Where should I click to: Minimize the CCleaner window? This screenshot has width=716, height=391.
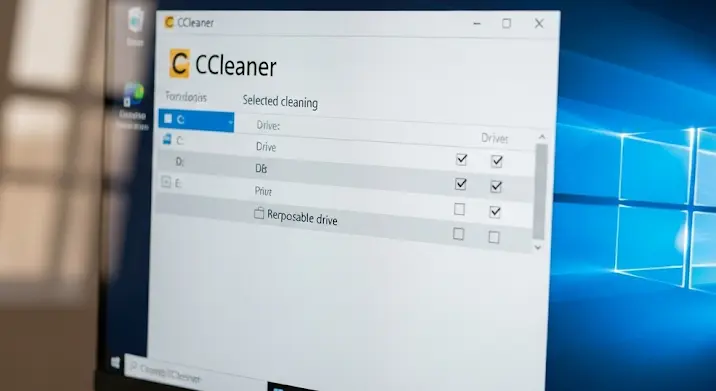[x=477, y=23]
